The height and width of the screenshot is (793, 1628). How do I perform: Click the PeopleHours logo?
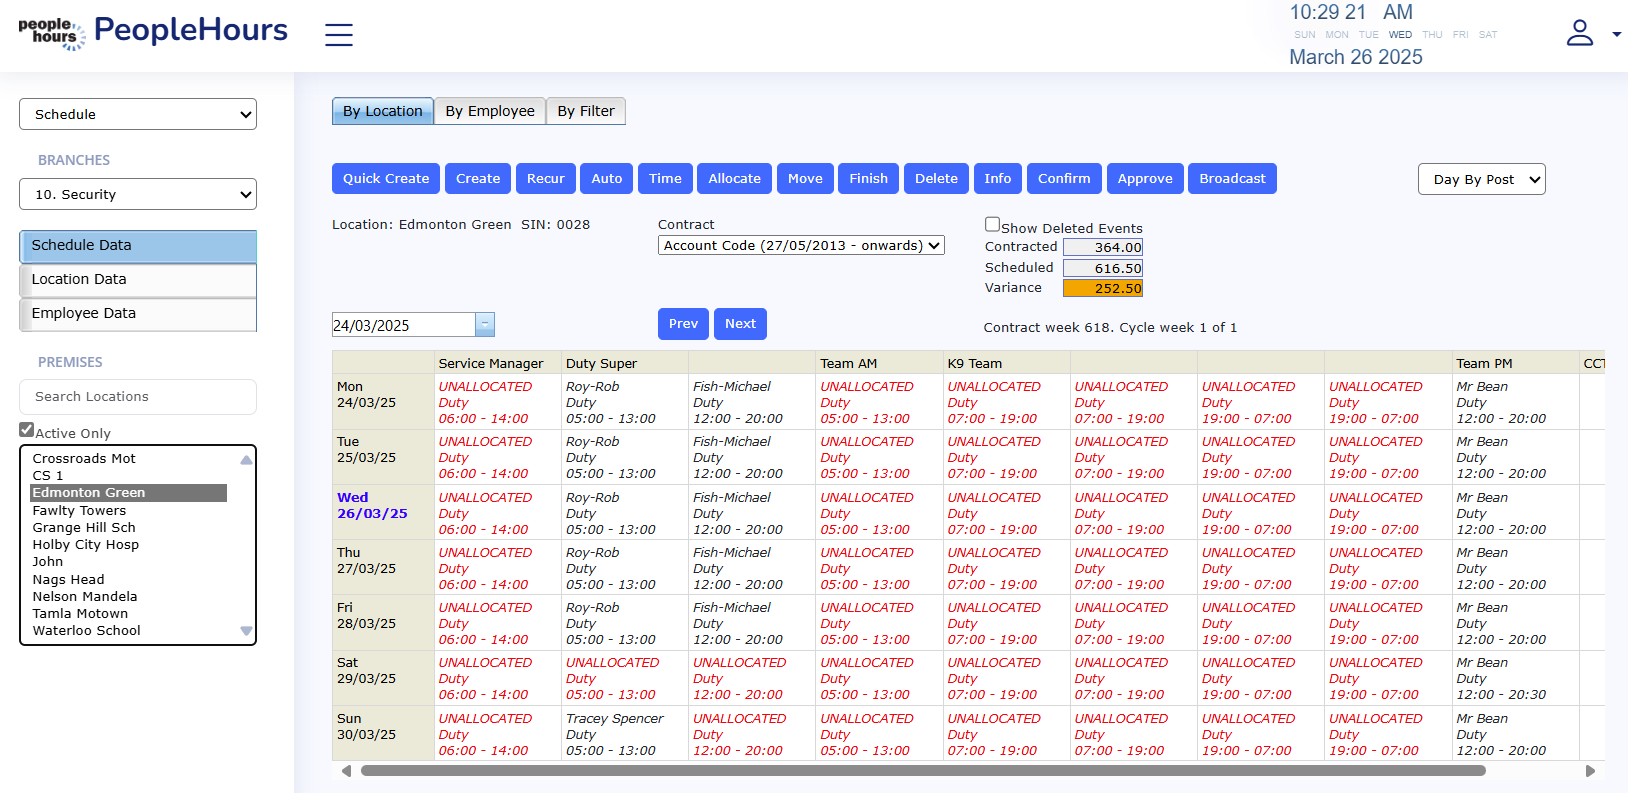[153, 32]
